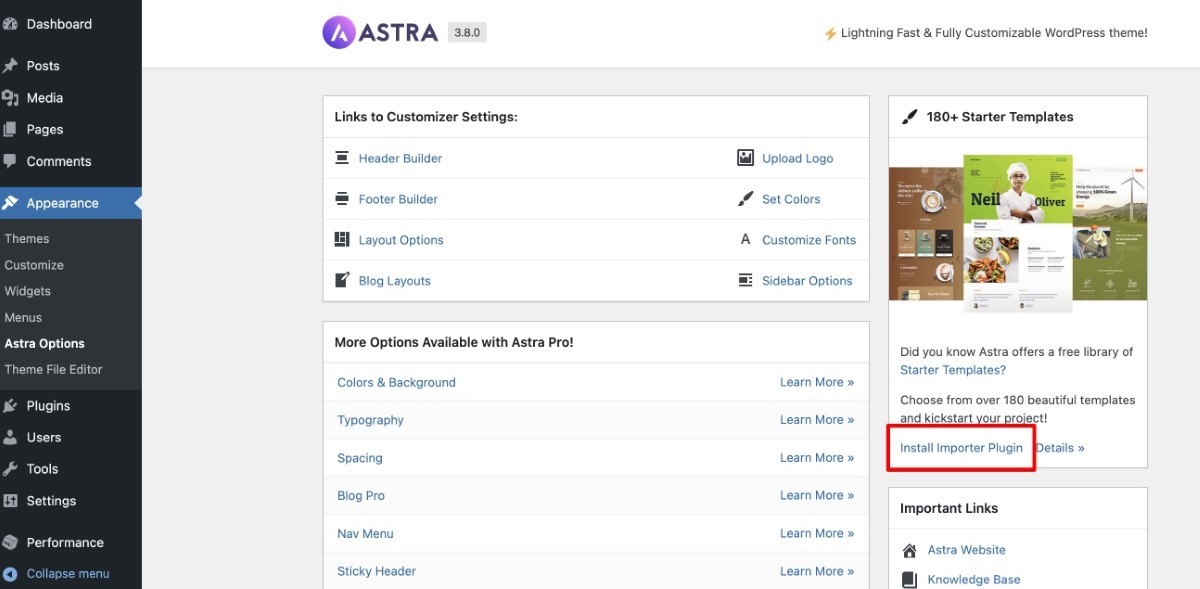1200x589 pixels.
Task: Click the Upload Logo link
Action: coord(797,158)
